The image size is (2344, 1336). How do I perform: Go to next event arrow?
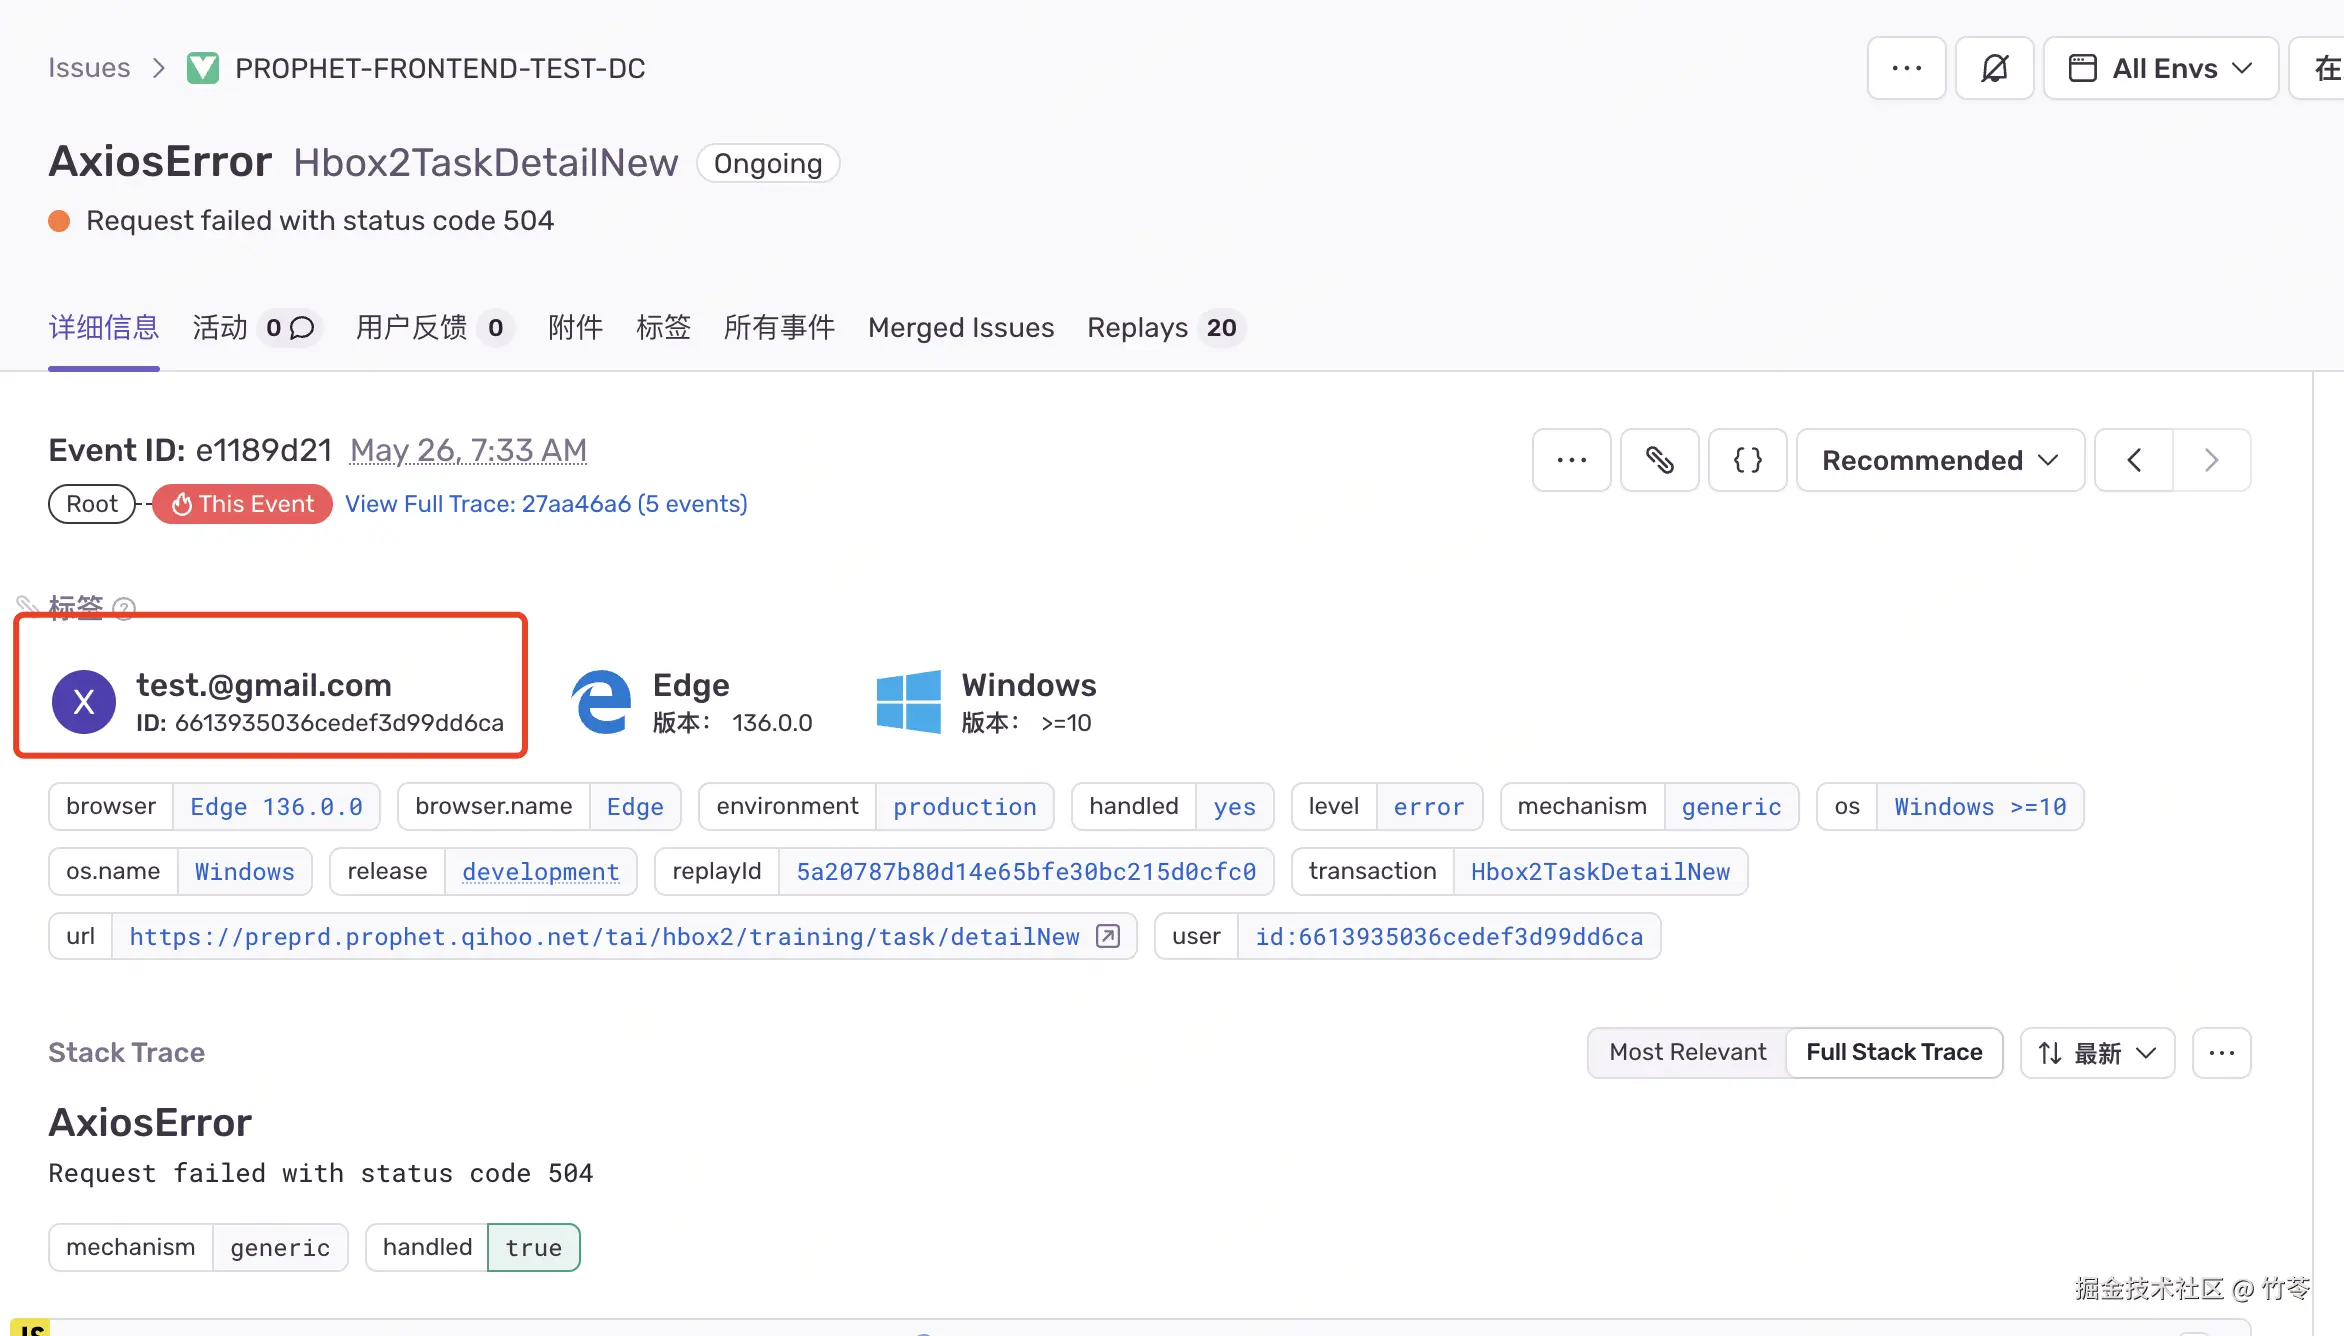click(x=2211, y=460)
